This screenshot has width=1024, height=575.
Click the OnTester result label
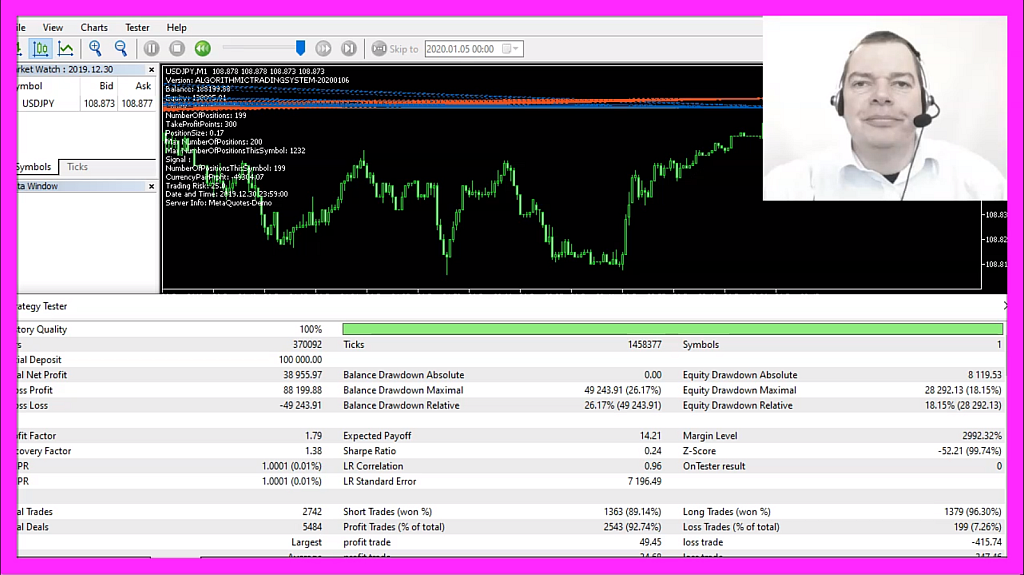tap(714, 466)
